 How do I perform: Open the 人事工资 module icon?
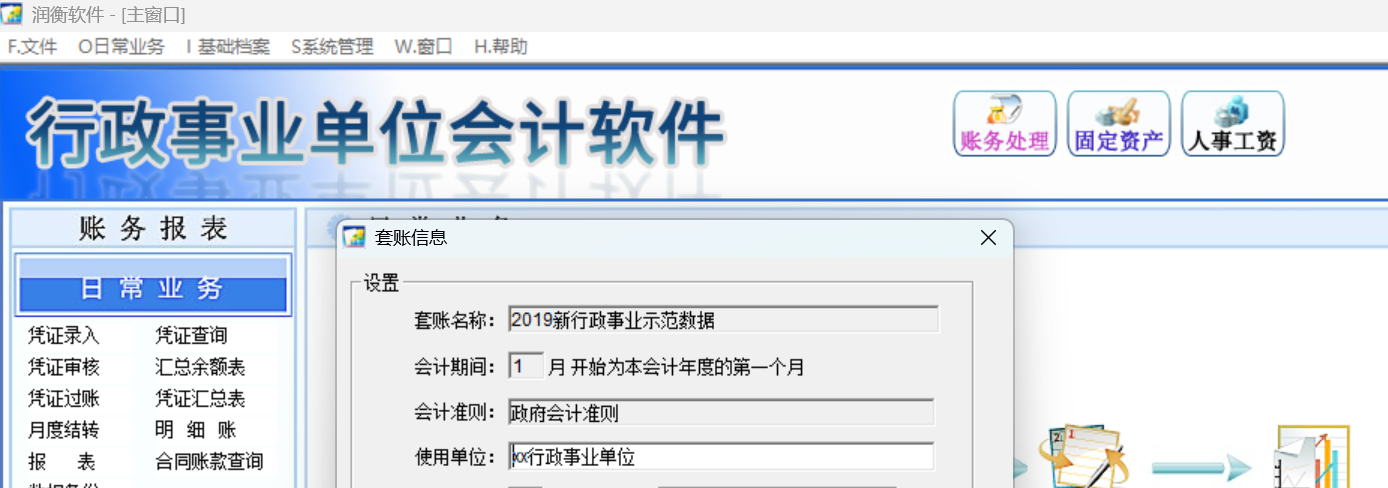[1233, 124]
